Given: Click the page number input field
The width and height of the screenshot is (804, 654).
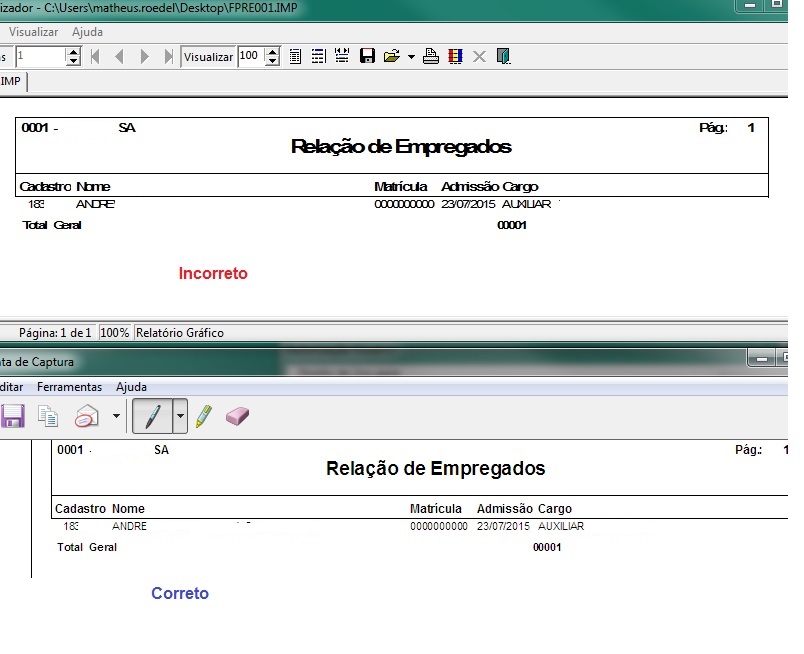Looking at the screenshot, I should coord(39,56).
